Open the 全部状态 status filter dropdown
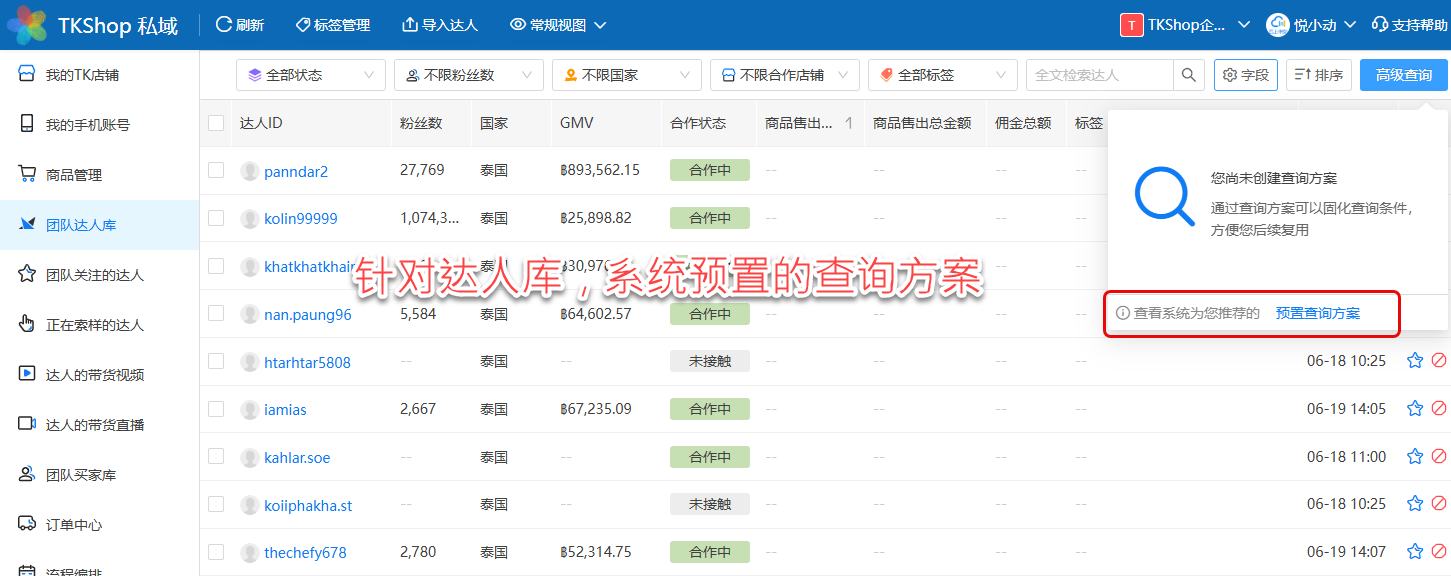 [x=311, y=75]
